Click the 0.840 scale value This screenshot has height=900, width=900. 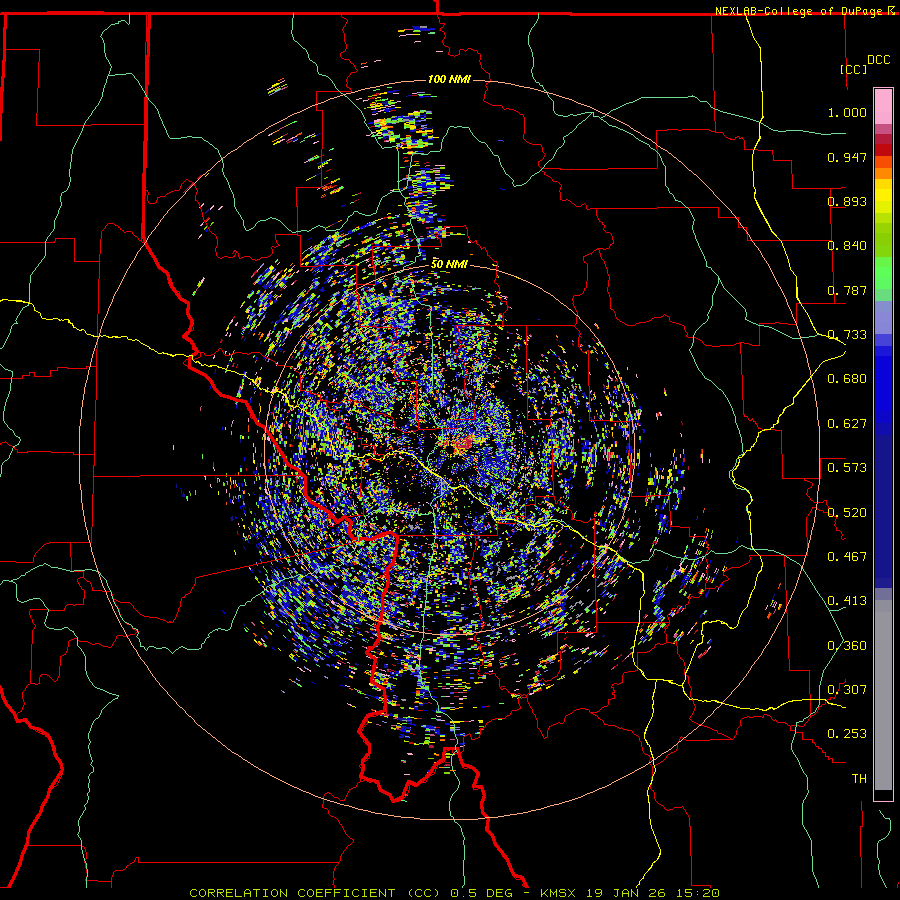pyautogui.click(x=847, y=246)
